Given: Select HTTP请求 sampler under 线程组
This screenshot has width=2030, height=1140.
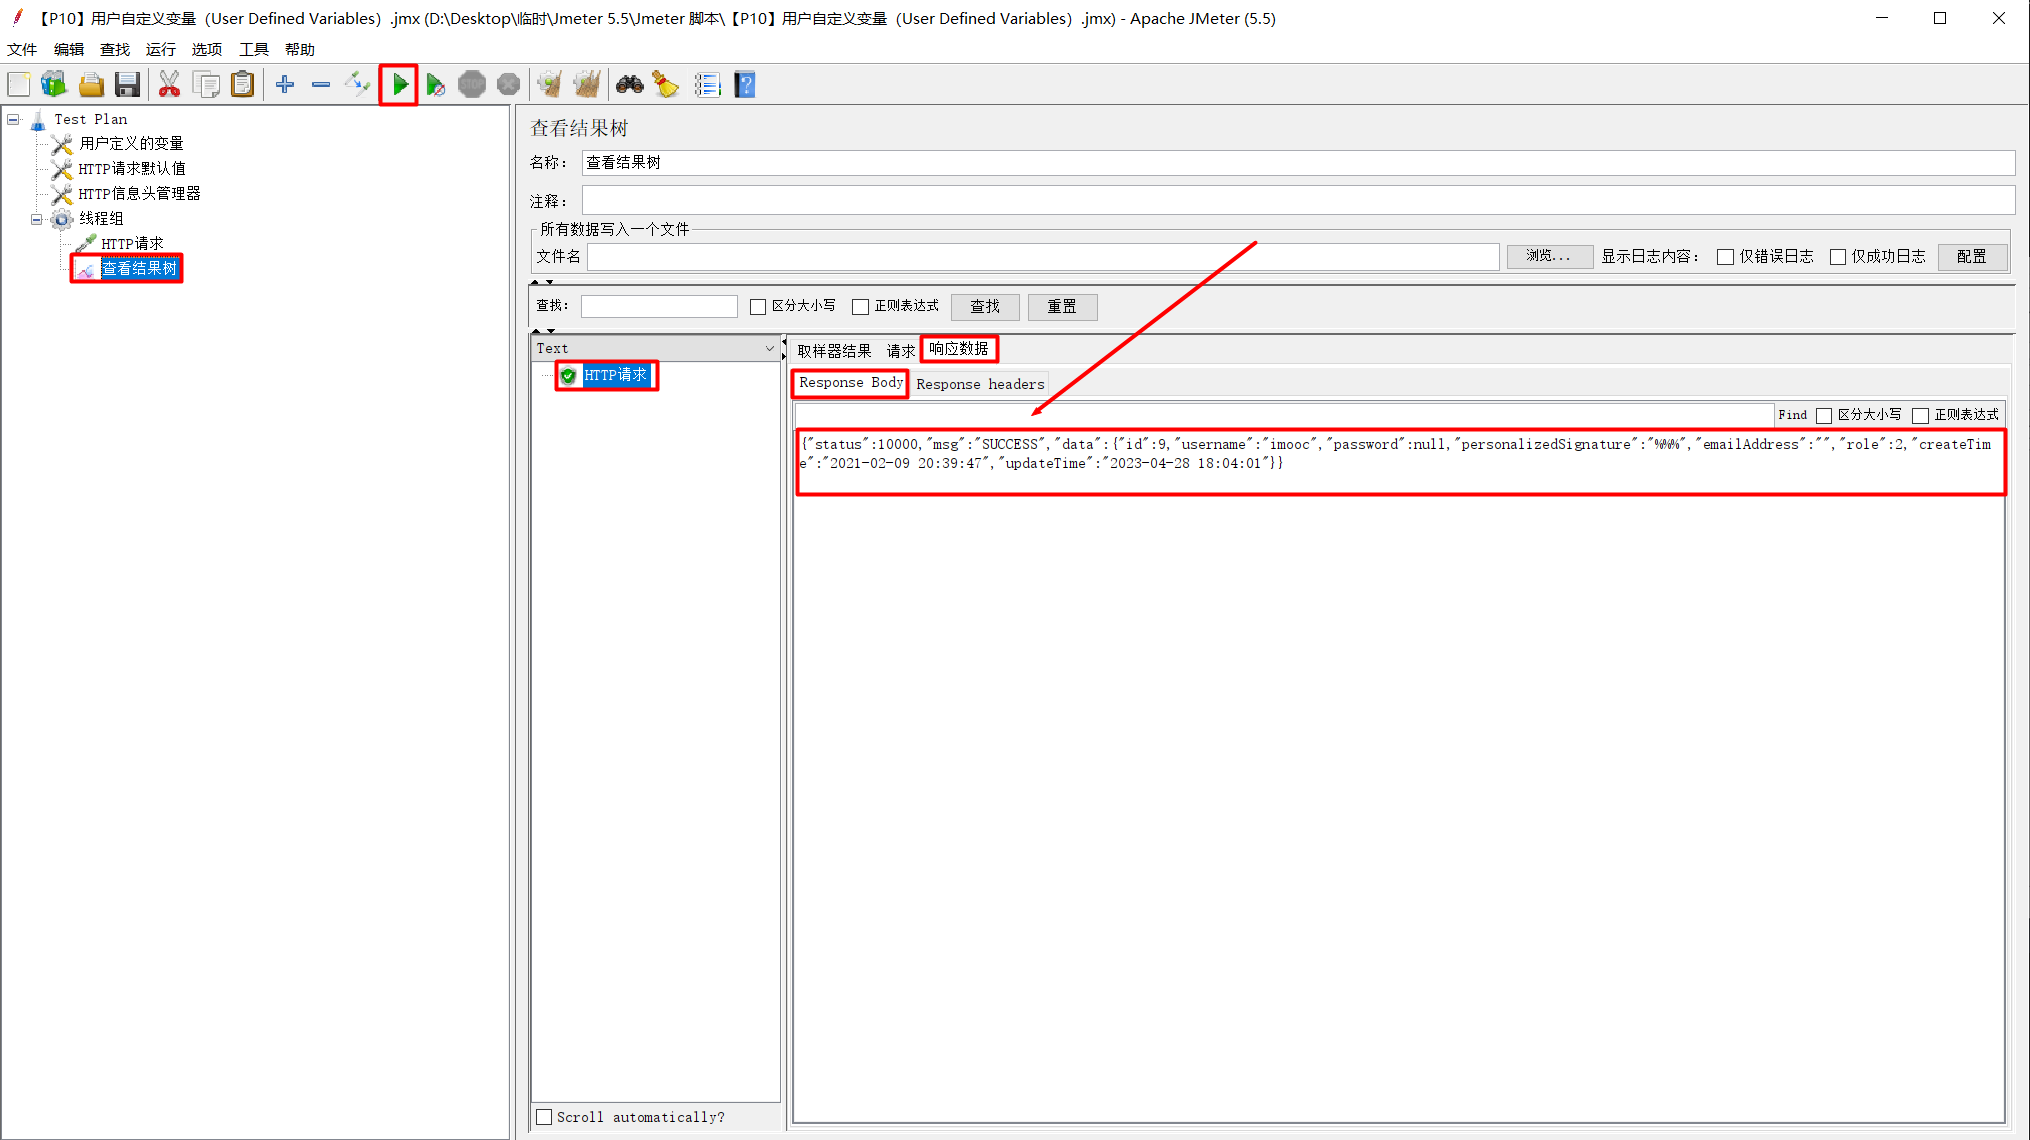Looking at the screenshot, I should point(132,244).
